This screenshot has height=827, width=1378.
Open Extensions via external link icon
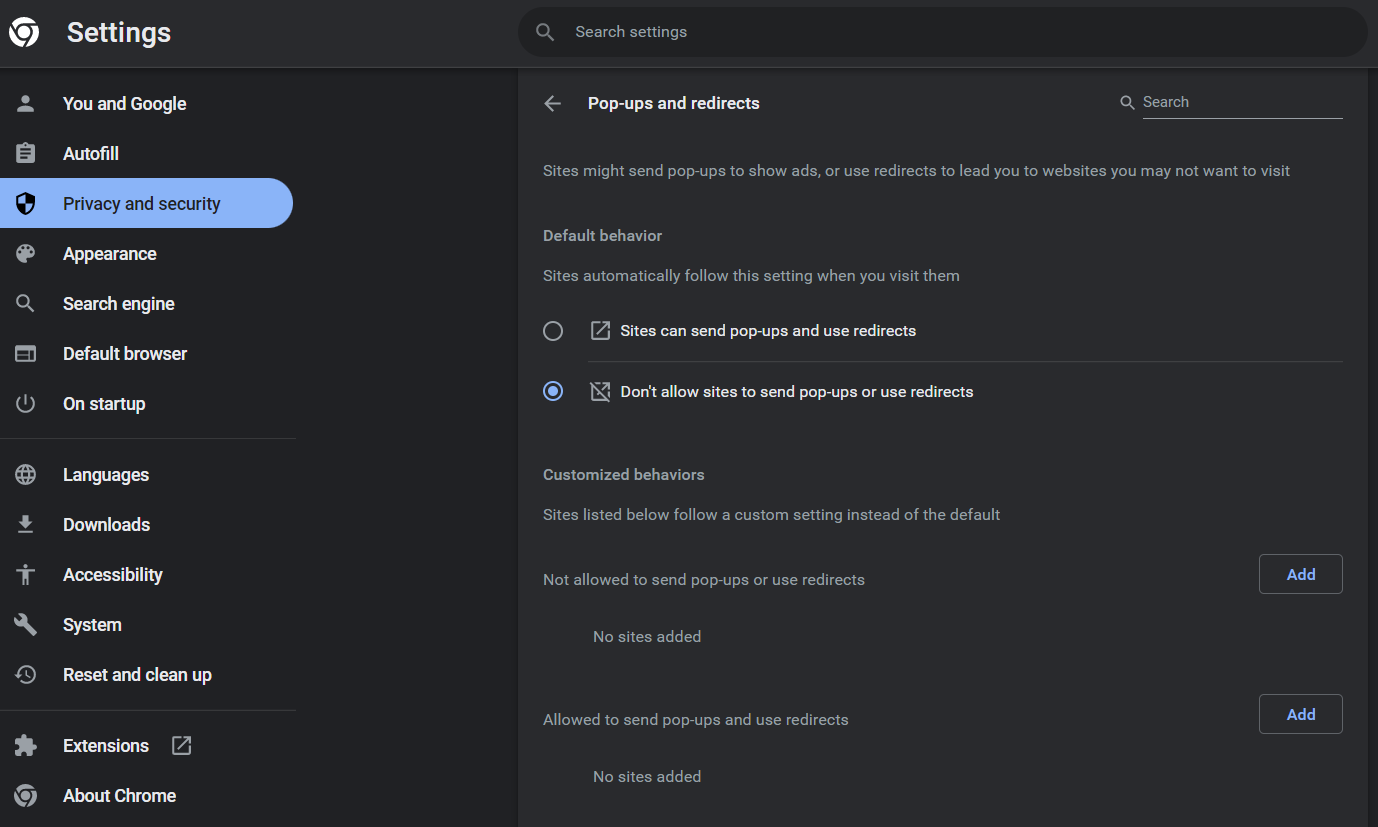click(181, 745)
